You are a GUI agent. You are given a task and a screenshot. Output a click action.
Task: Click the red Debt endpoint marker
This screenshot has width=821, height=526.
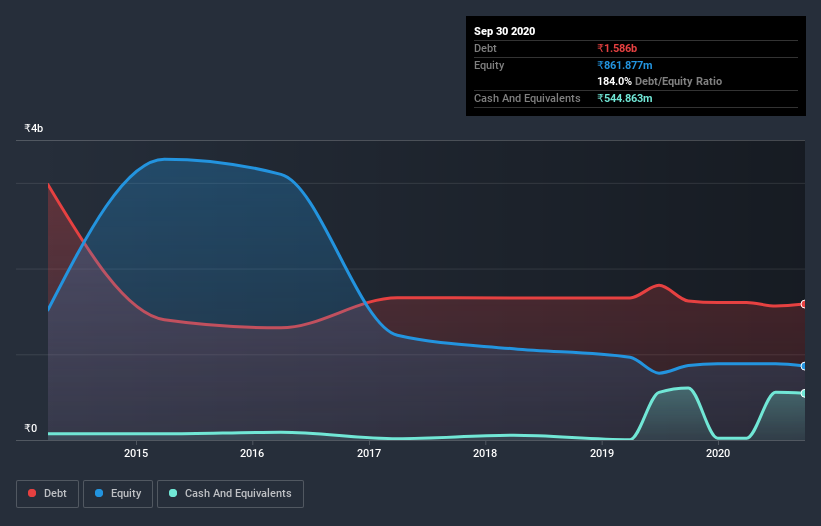(x=804, y=304)
